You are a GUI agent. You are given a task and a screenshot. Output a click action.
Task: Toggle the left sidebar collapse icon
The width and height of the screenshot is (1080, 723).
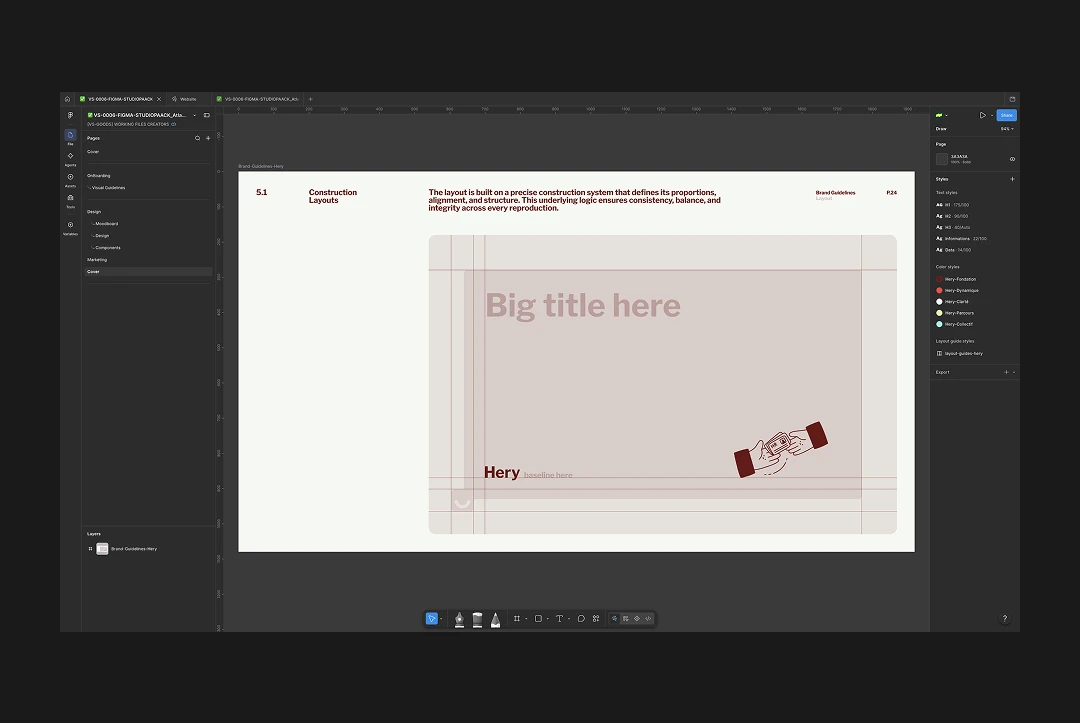pos(207,115)
